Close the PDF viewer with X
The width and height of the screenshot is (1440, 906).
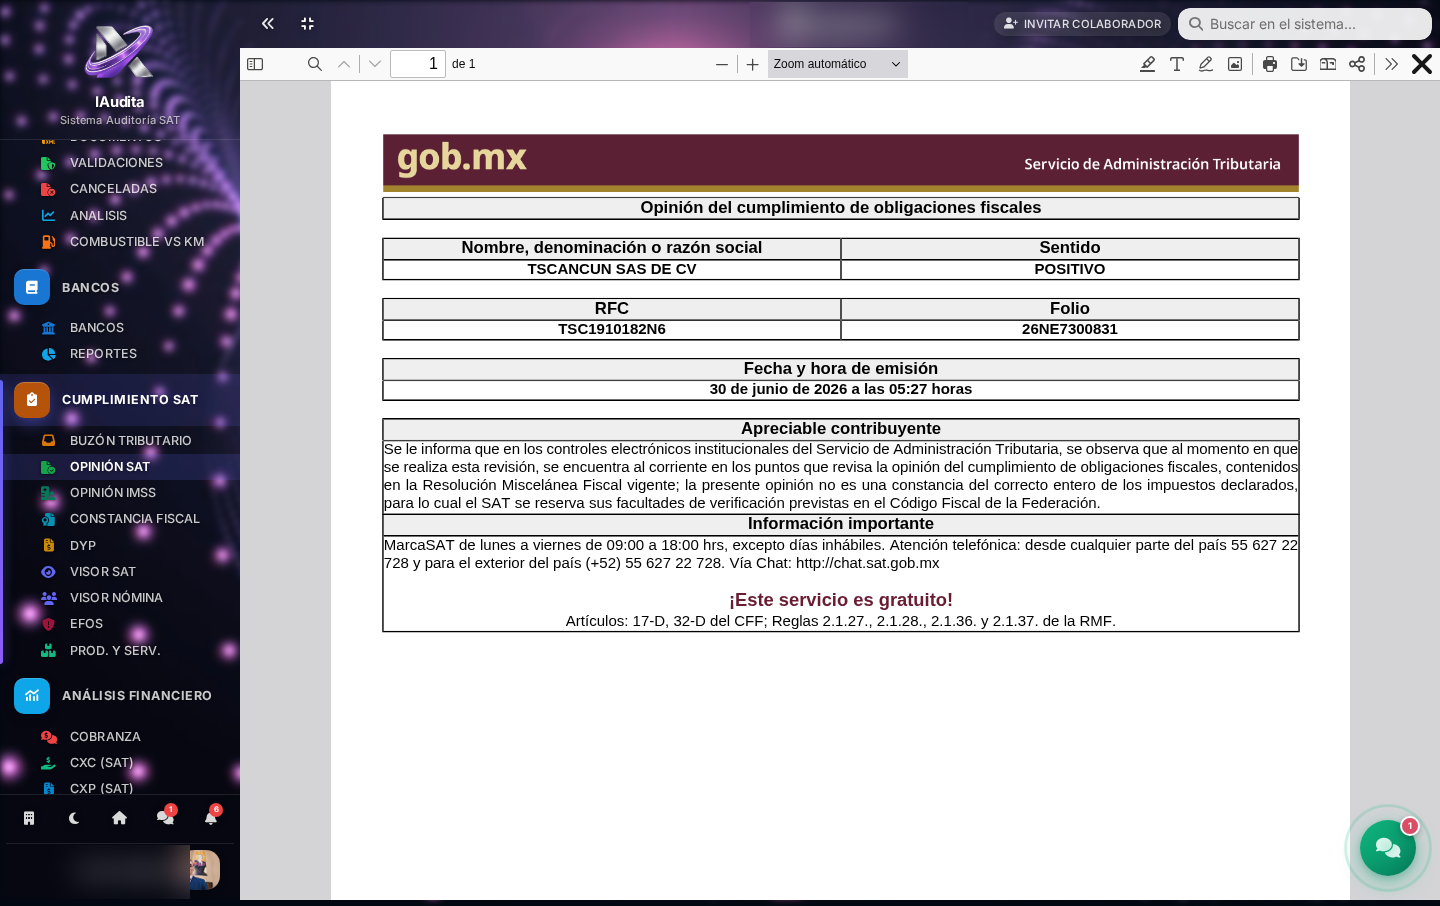point(1422,64)
